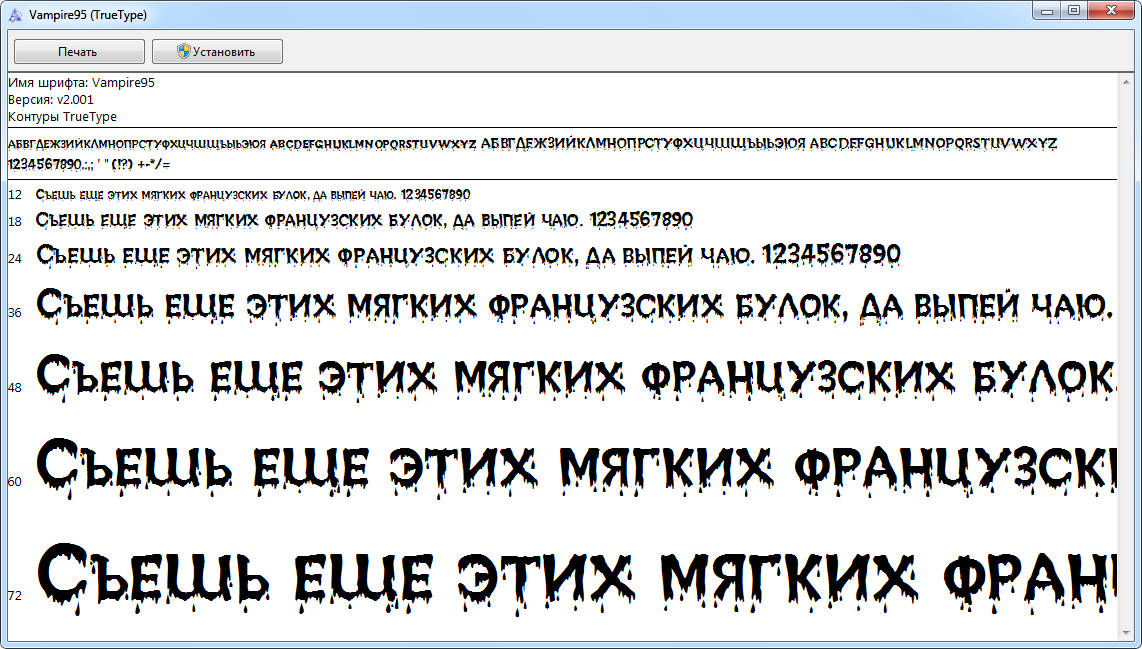Click the 60-point sample sentence
Viewport: 1142px width, 649px height.
[x=575, y=468]
